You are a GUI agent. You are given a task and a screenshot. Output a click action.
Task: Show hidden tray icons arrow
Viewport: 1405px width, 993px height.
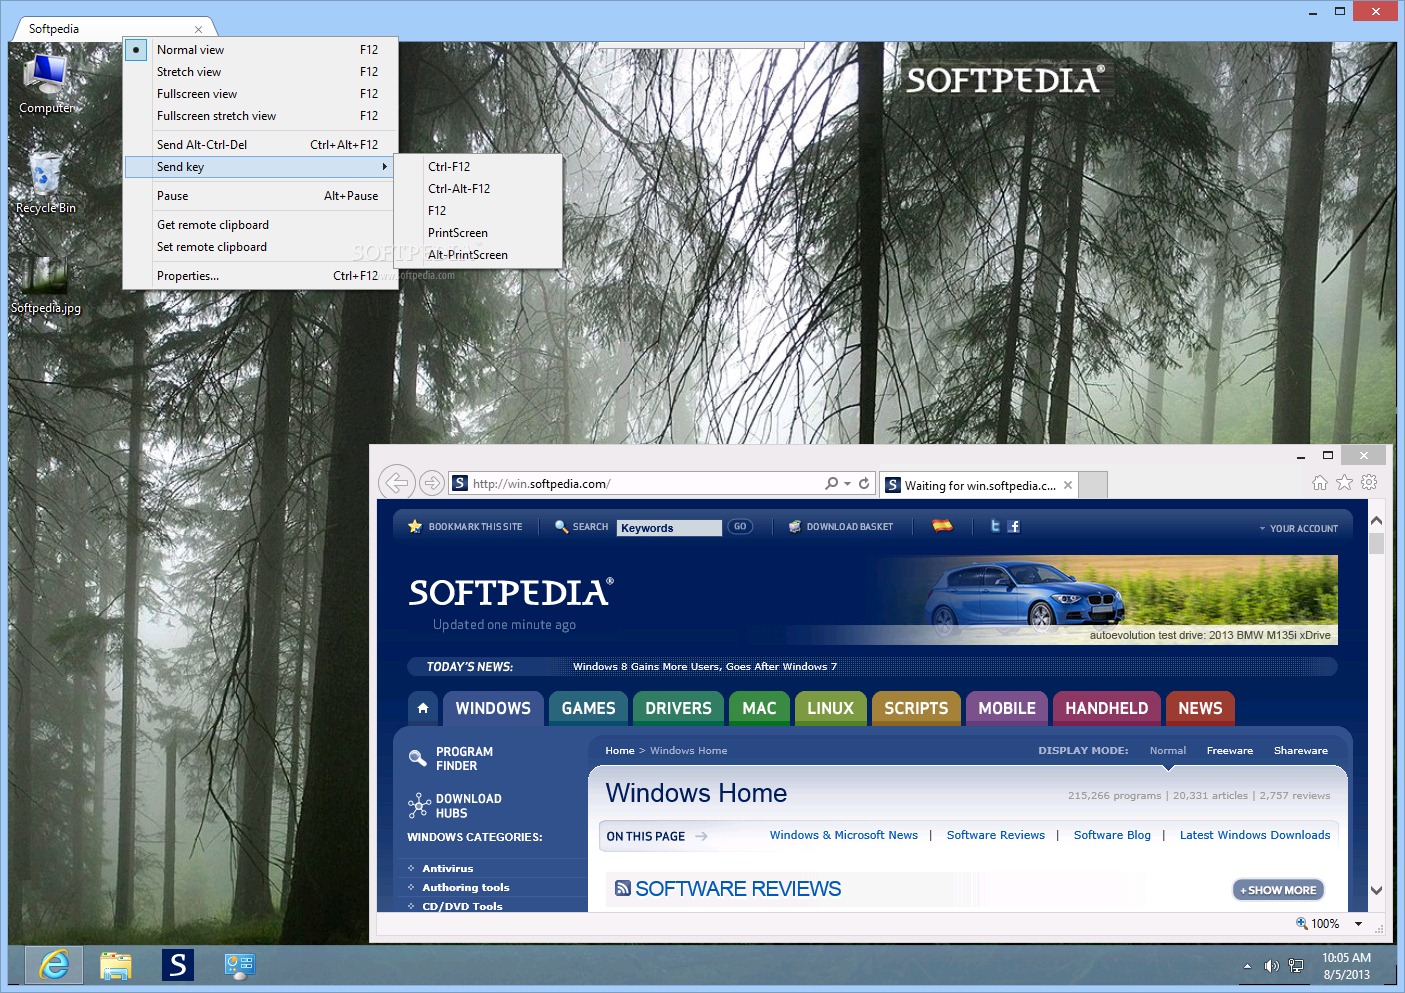1247,966
